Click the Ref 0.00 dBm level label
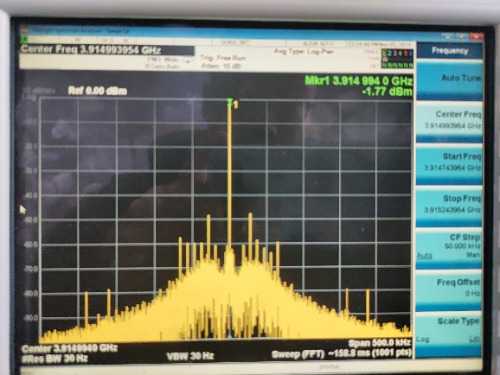The width and height of the screenshot is (500, 375). click(x=97, y=91)
